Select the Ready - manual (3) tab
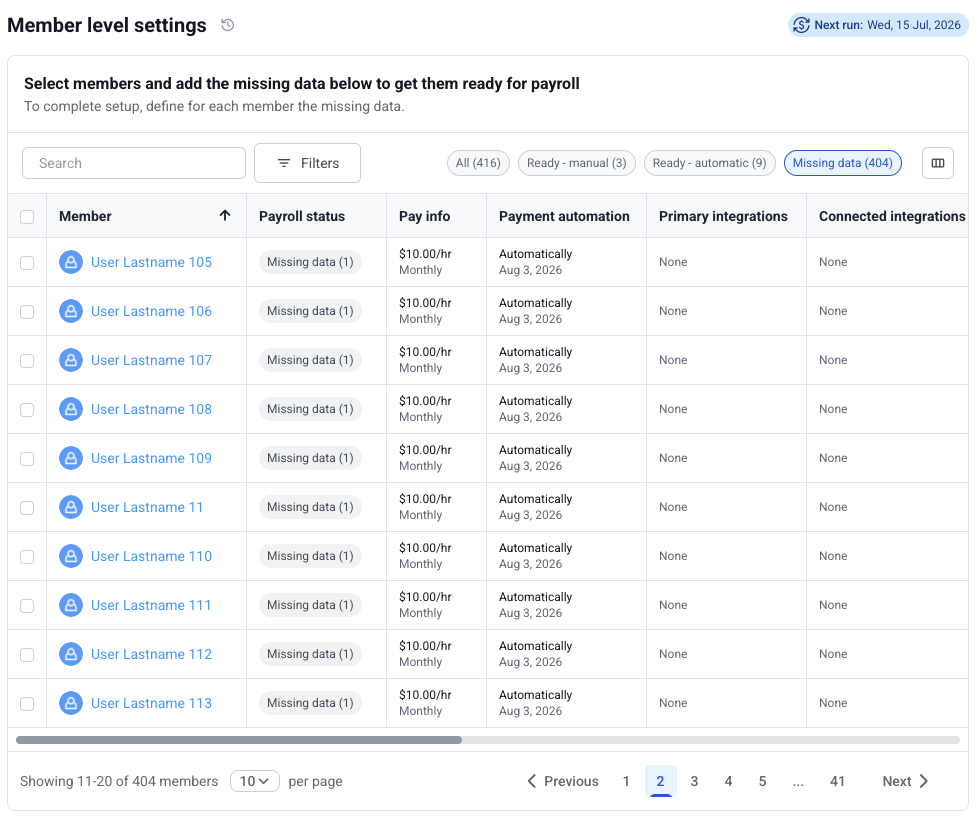 [576, 163]
